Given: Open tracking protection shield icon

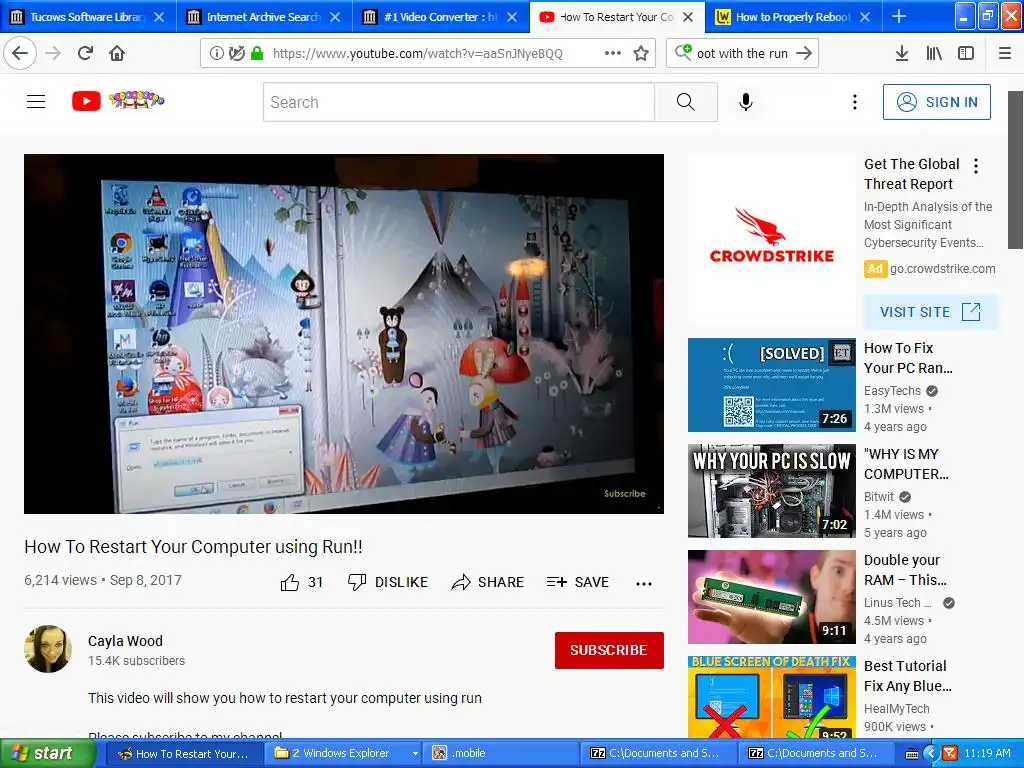Looking at the screenshot, I should click(236, 54).
